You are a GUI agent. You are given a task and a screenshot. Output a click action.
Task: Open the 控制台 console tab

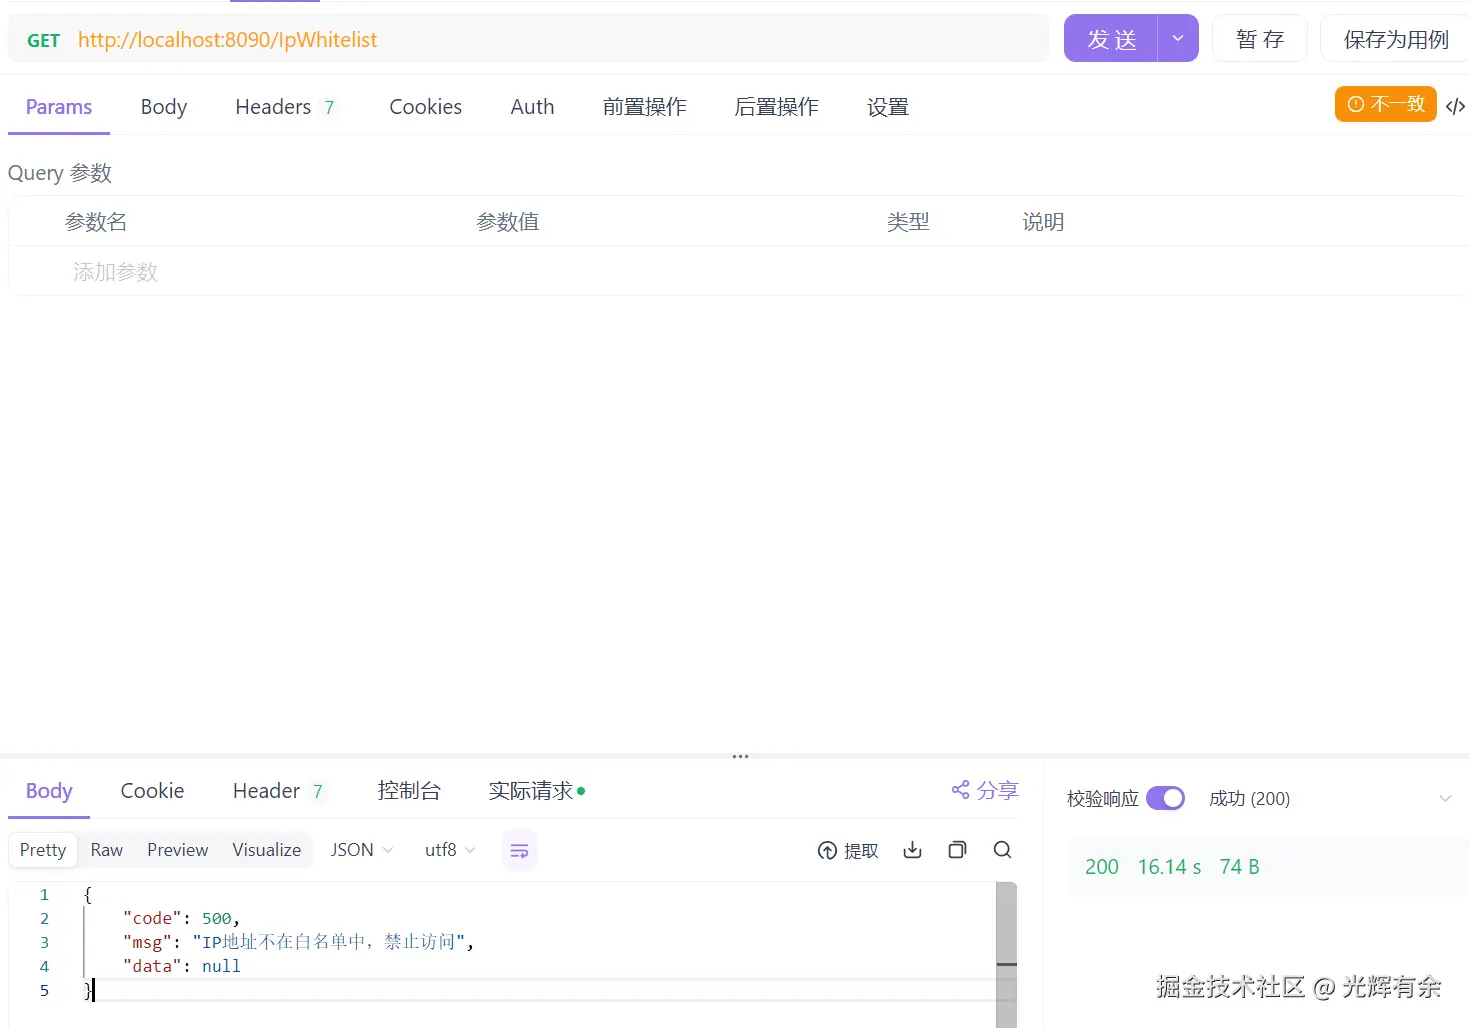click(x=409, y=790)
